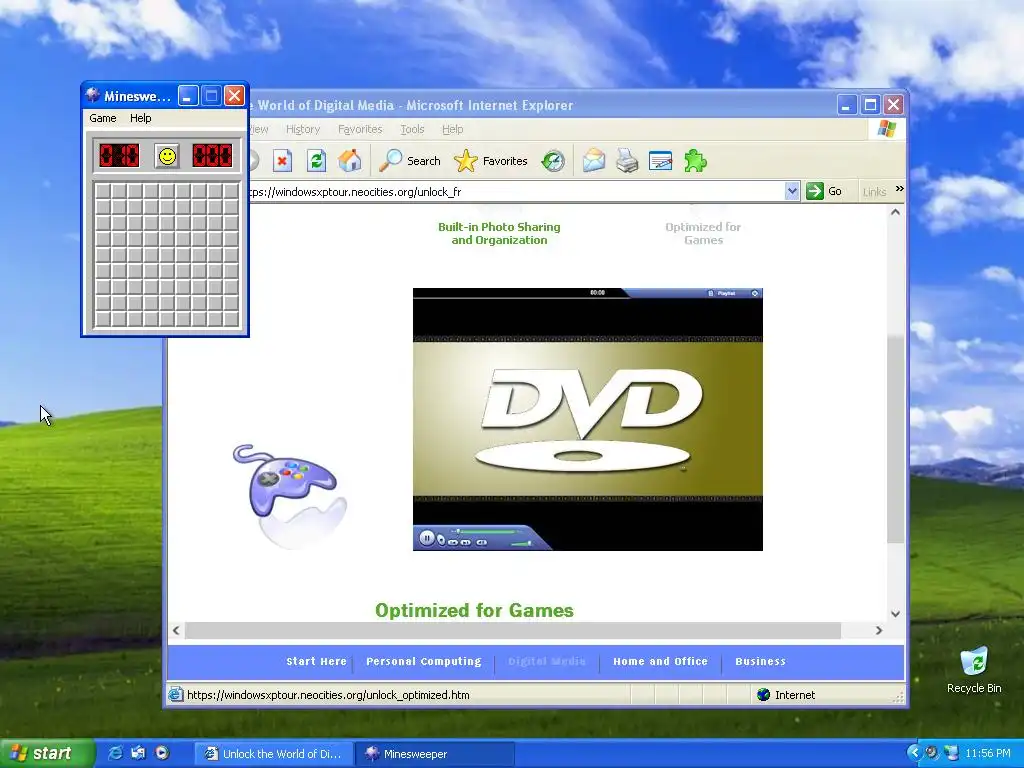The height and width of the screenshot is (768, 1024).
Task: Expand the address bar dropdown arrow
Action: 792,191
